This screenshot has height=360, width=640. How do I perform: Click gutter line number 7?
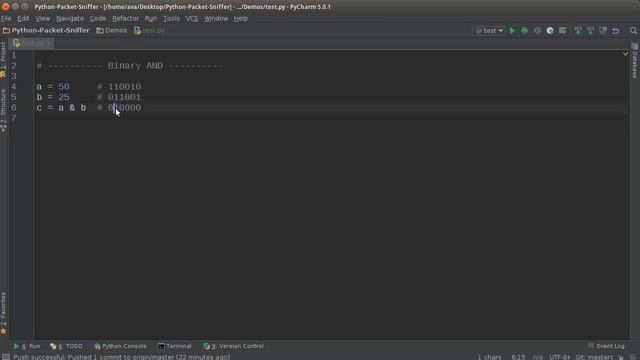click(x=13, y=118)
